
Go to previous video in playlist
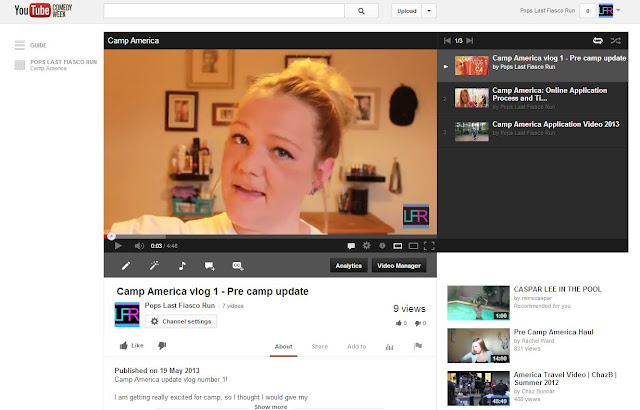pos(447,40)
